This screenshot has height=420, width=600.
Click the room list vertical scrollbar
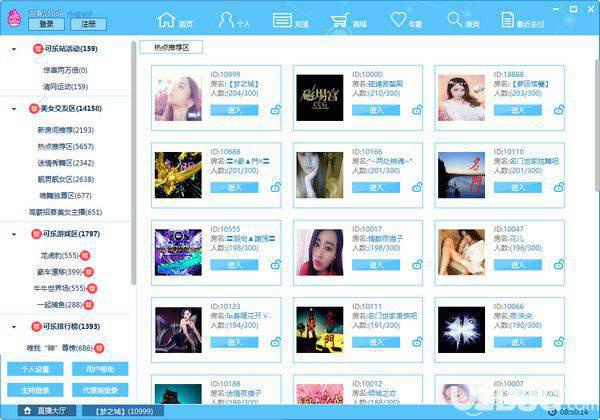coord(597,126)
